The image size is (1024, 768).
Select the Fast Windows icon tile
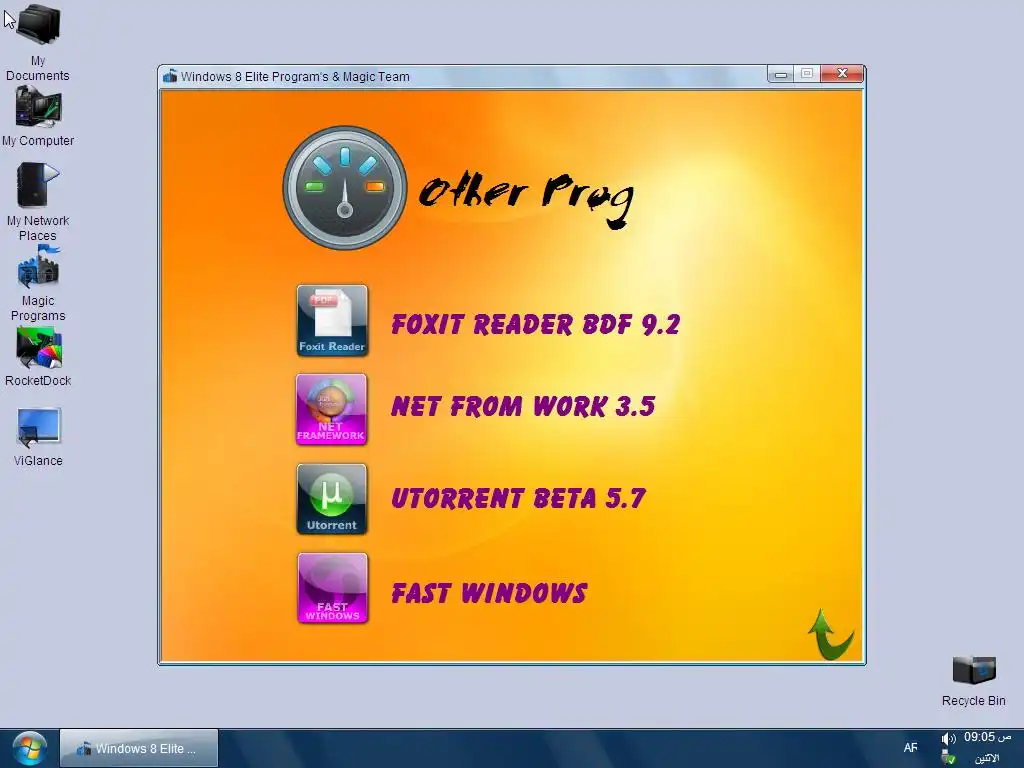click(x=332, y=588)
